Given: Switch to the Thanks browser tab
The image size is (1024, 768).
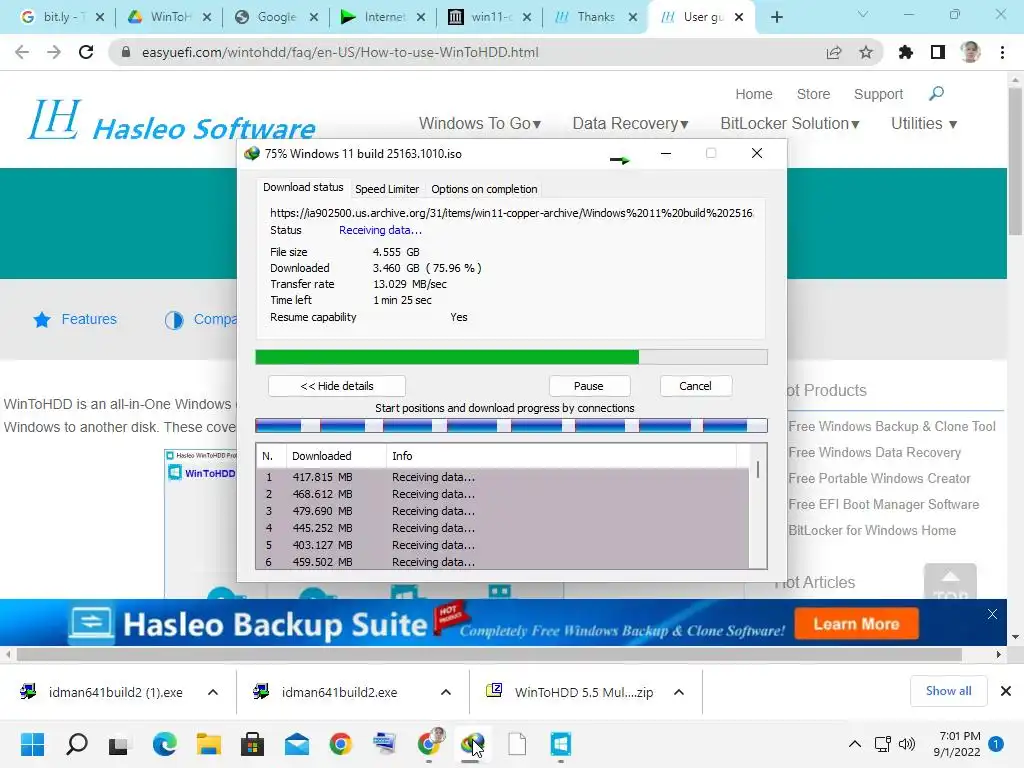Looking at the screenshot, I should tap(596, 17).
